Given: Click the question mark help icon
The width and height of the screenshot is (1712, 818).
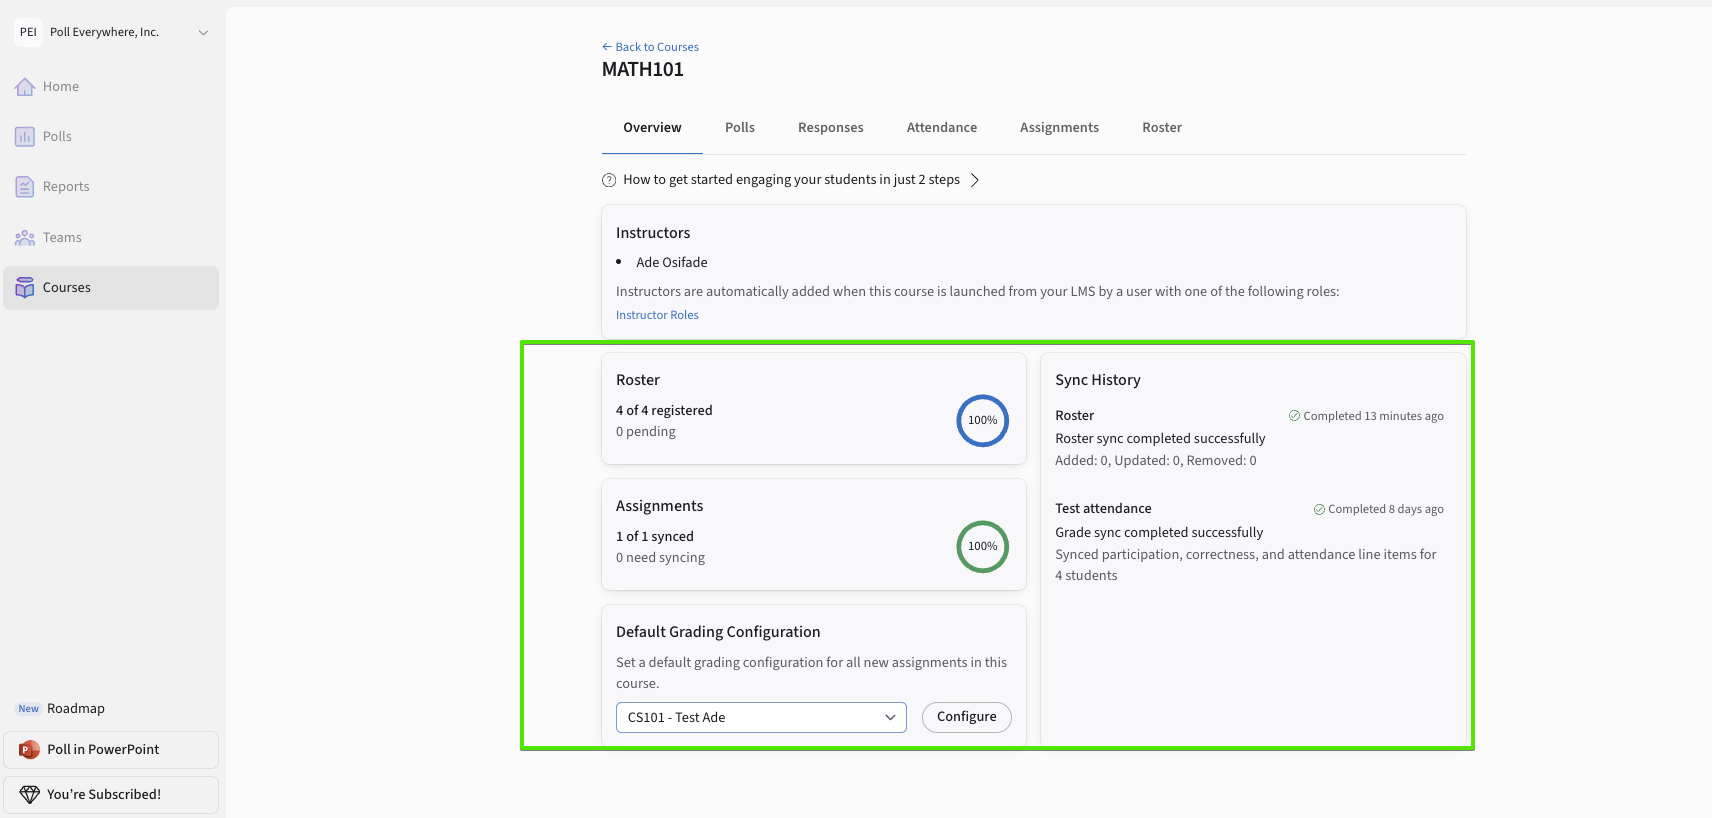Looking at the screenshot, I should coord(609,180).
